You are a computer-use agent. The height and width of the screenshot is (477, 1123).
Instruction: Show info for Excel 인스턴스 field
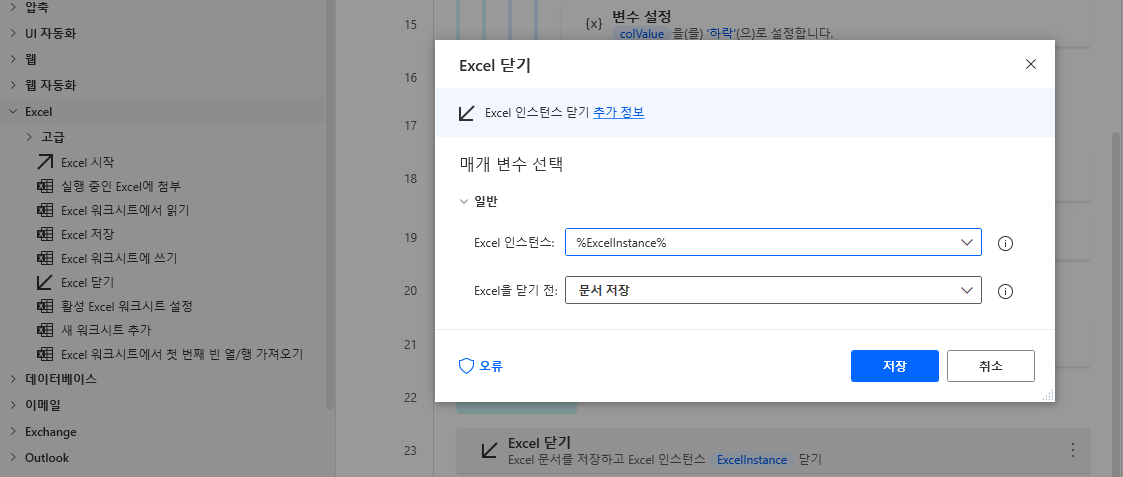point(1005,244)
